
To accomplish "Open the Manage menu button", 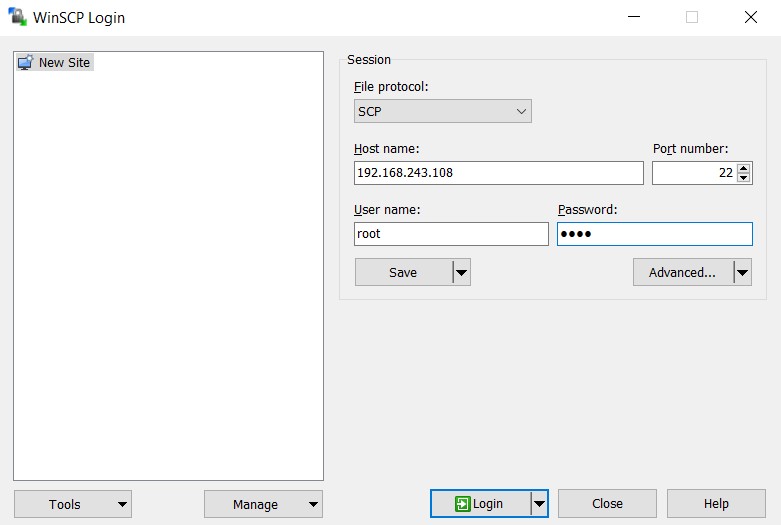I will point(263,504).
